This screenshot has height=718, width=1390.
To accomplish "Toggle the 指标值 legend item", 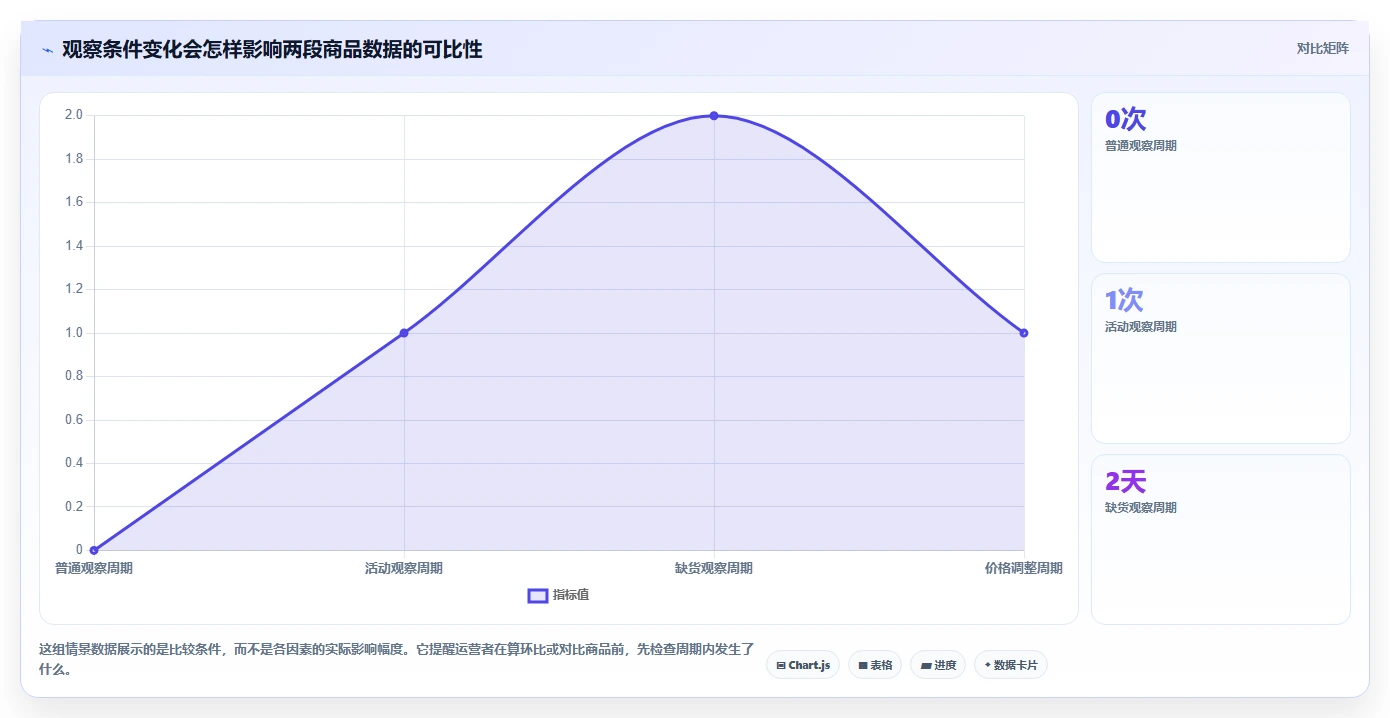I will pos(558,595).
